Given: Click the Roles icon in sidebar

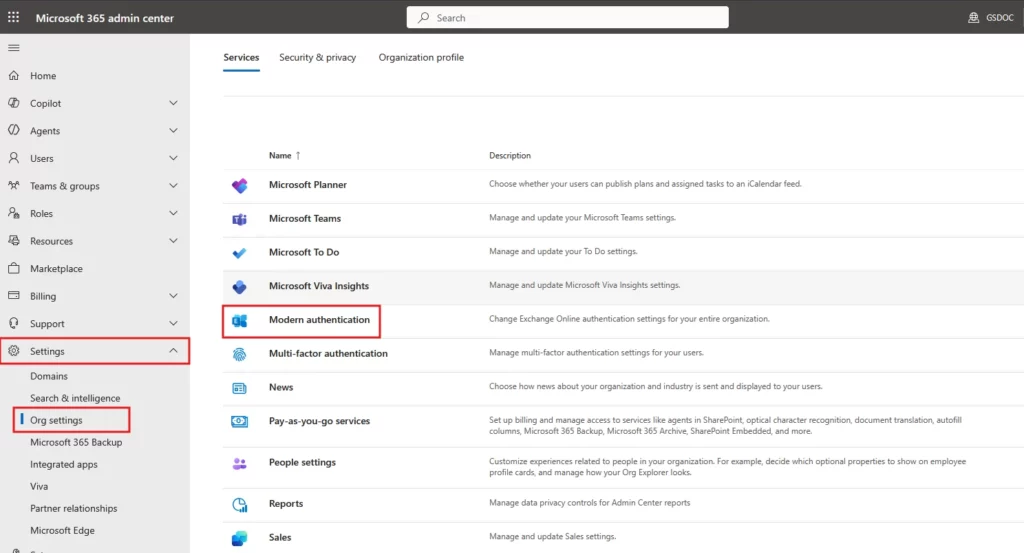Looking at the screenshot, I should click(14, 213).
